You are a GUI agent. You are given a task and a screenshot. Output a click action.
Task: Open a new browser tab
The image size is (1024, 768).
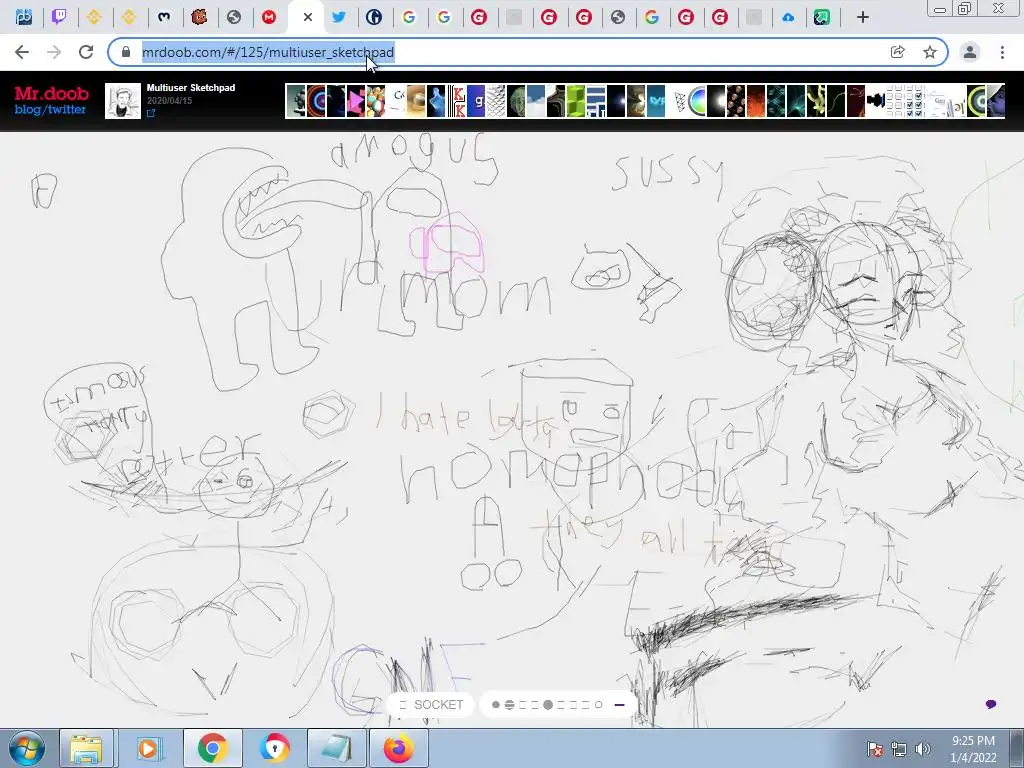click(863, 18)
